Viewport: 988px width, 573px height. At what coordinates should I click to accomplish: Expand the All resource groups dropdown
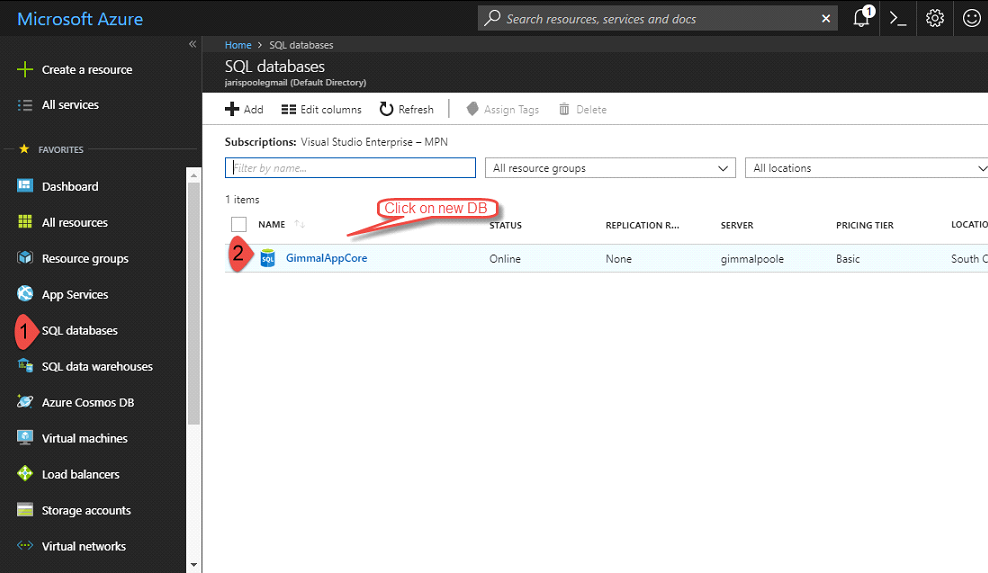pyautogui.click(x=610, y=168)
